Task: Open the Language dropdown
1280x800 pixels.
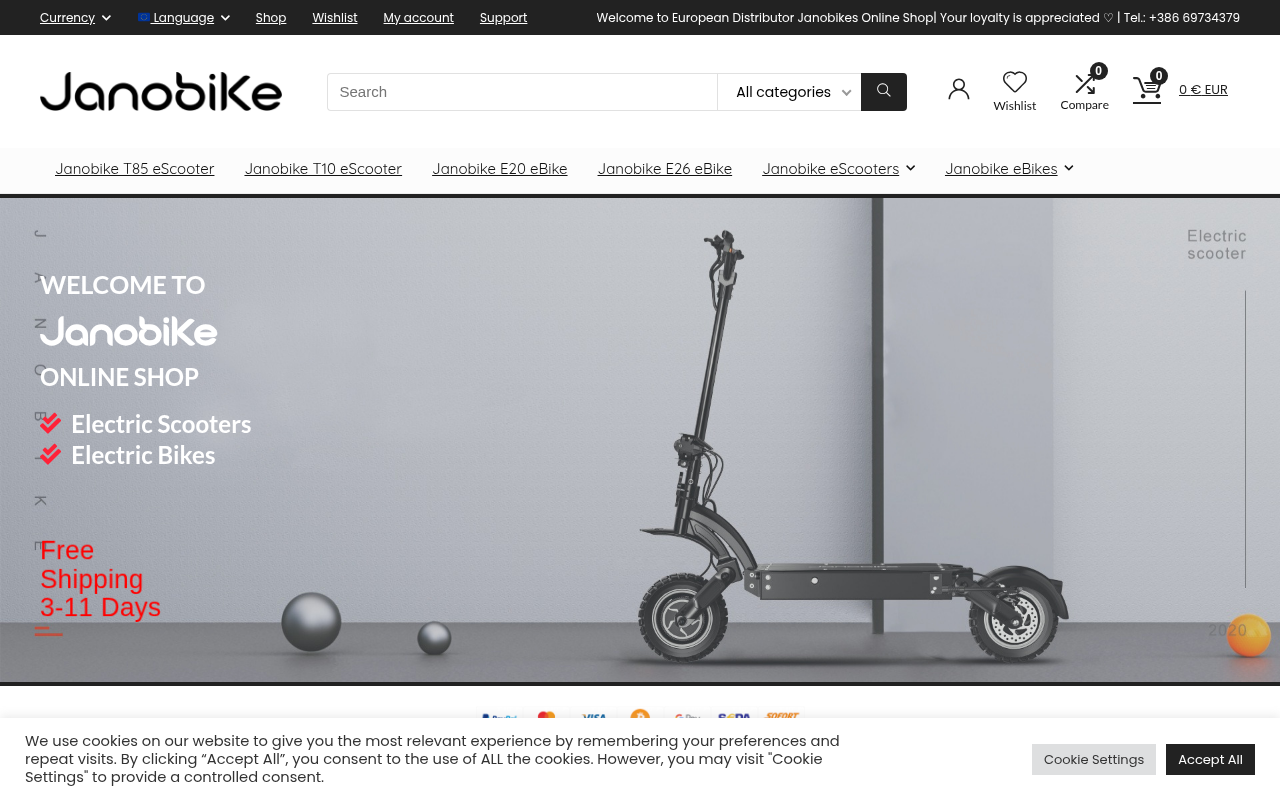Action: pos(184,17)
